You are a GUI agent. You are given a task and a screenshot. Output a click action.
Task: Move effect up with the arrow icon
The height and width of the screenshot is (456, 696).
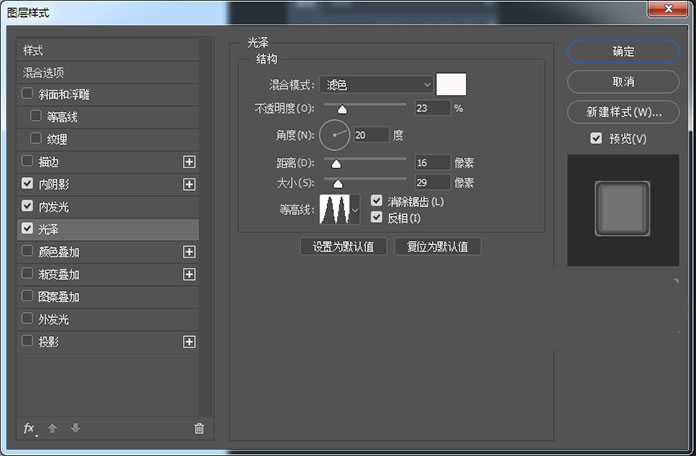(52, 428)
